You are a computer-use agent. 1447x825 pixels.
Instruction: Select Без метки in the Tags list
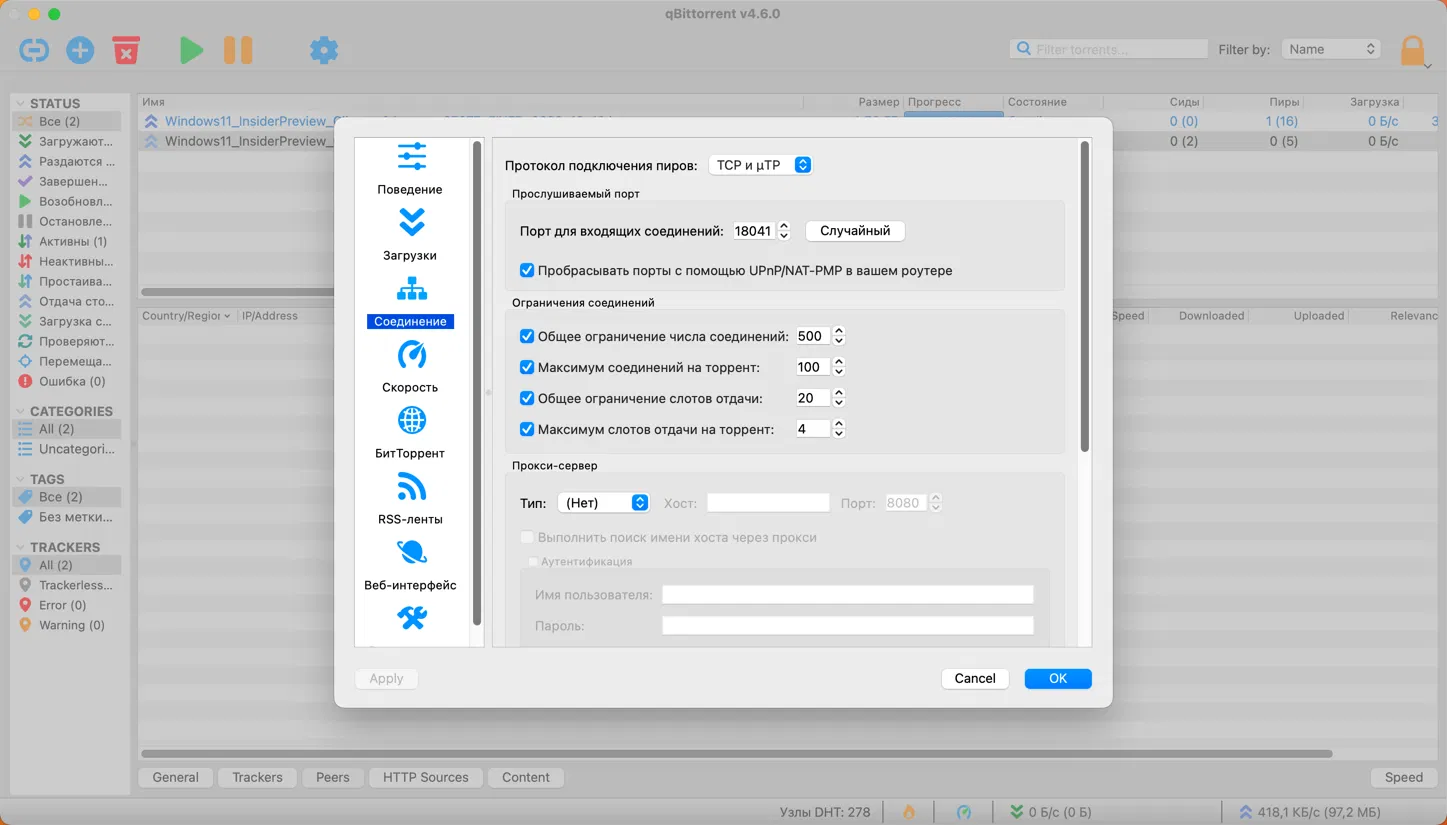click(x=66, y=517)
